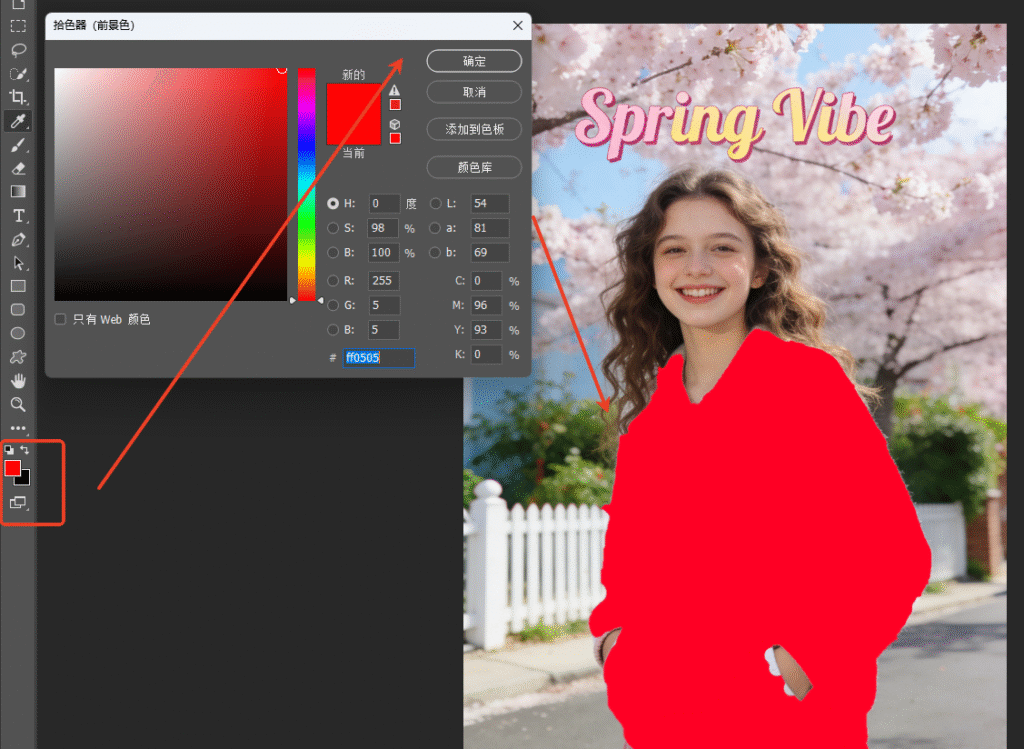Swap foreground and background colors icon
The image size is (1024, 749).
[25, 451]
